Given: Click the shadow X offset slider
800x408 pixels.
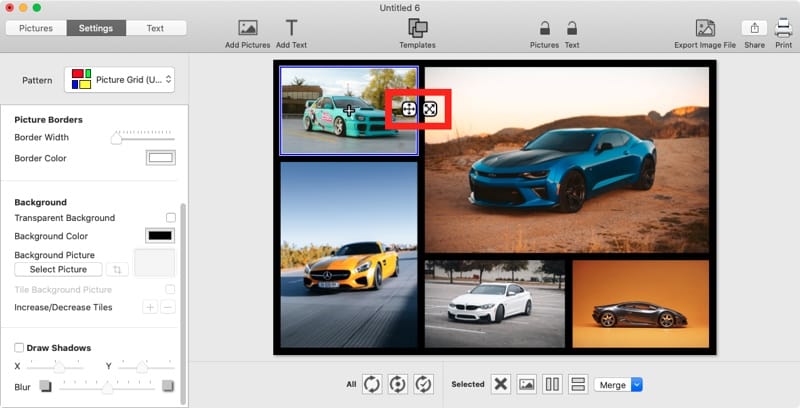Looking at the screenshot, I should click(x=55, y=366).
